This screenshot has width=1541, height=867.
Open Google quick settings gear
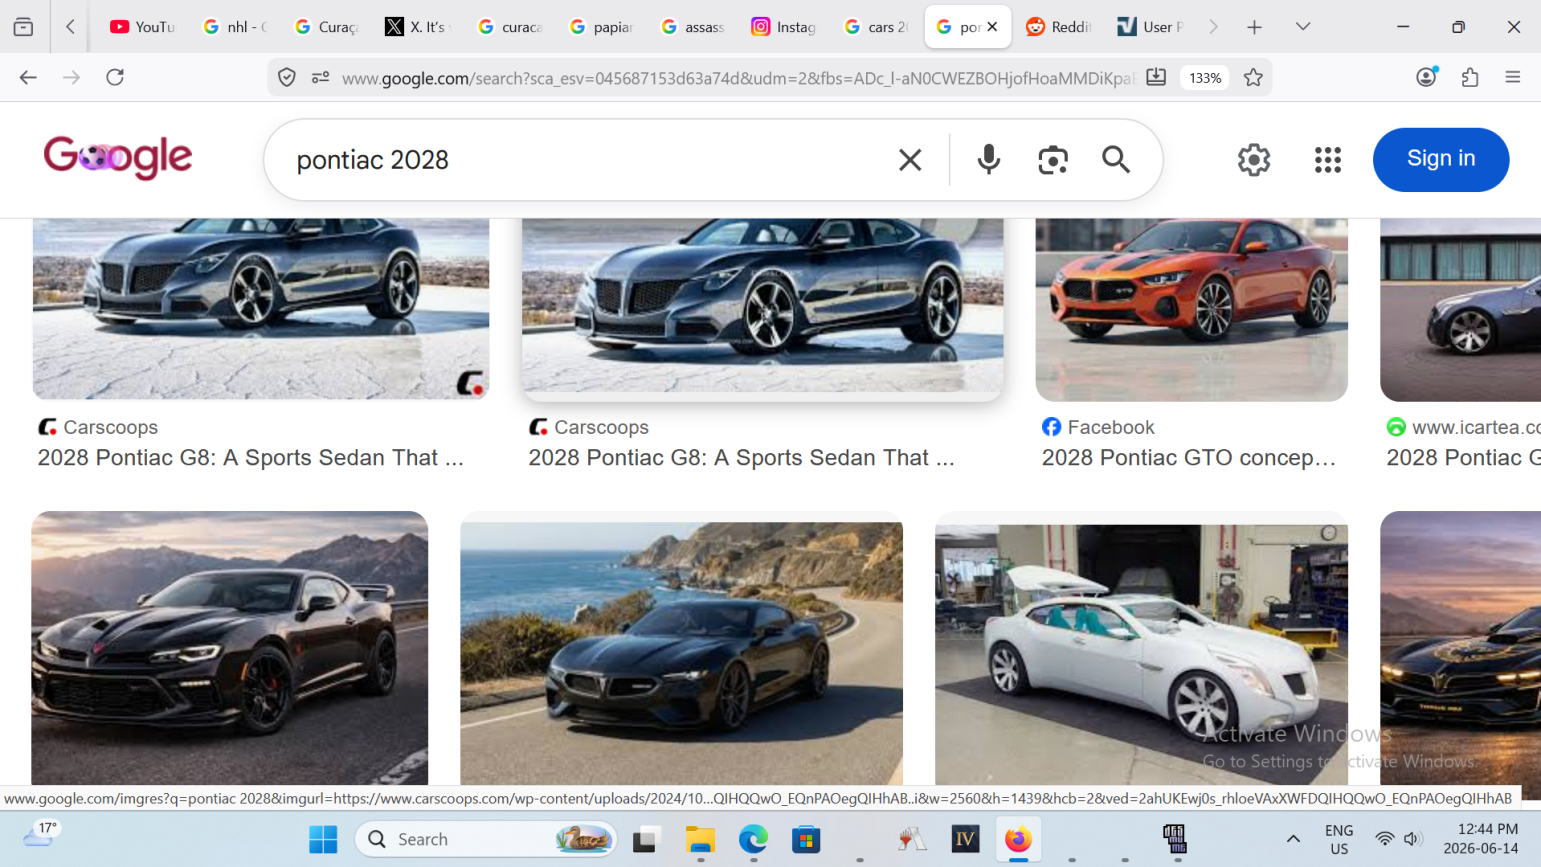[x=1254, y=160]
